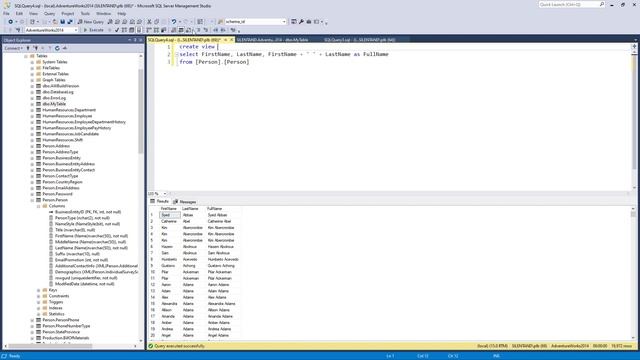Click the Cut scissors icon
Screen dimensions: 640x360
pos(149,22)
